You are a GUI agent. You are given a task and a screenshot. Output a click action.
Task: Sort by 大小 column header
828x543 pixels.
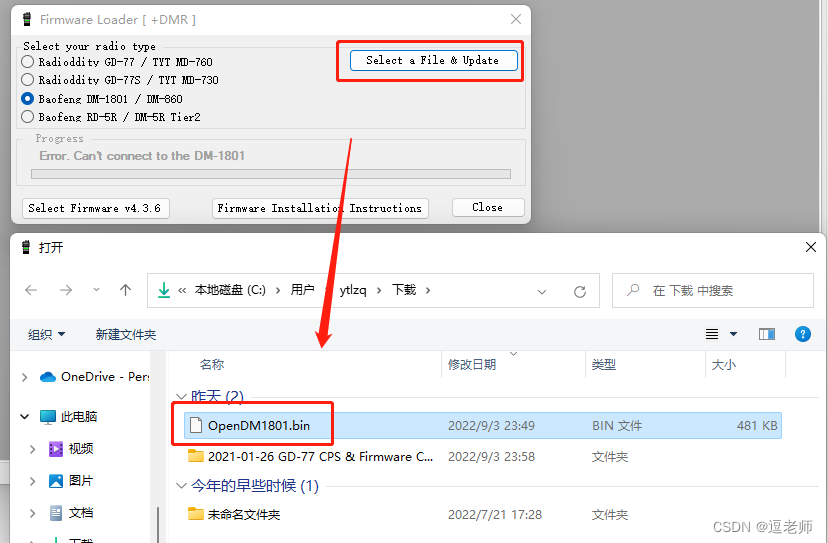tap(723, 364)
